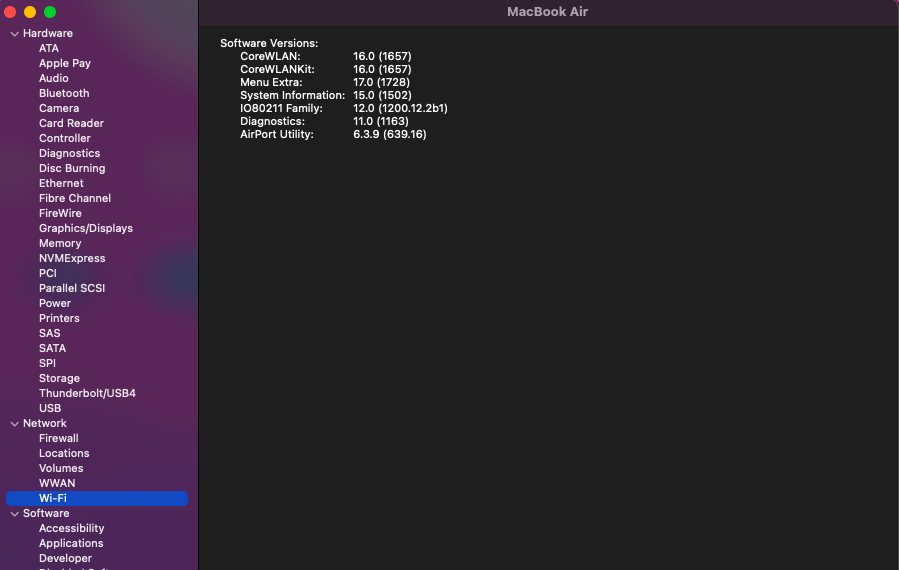
Task: Click IO80211 Family value 12.0 (1200.12.2b1)
Action: (400, 108)
